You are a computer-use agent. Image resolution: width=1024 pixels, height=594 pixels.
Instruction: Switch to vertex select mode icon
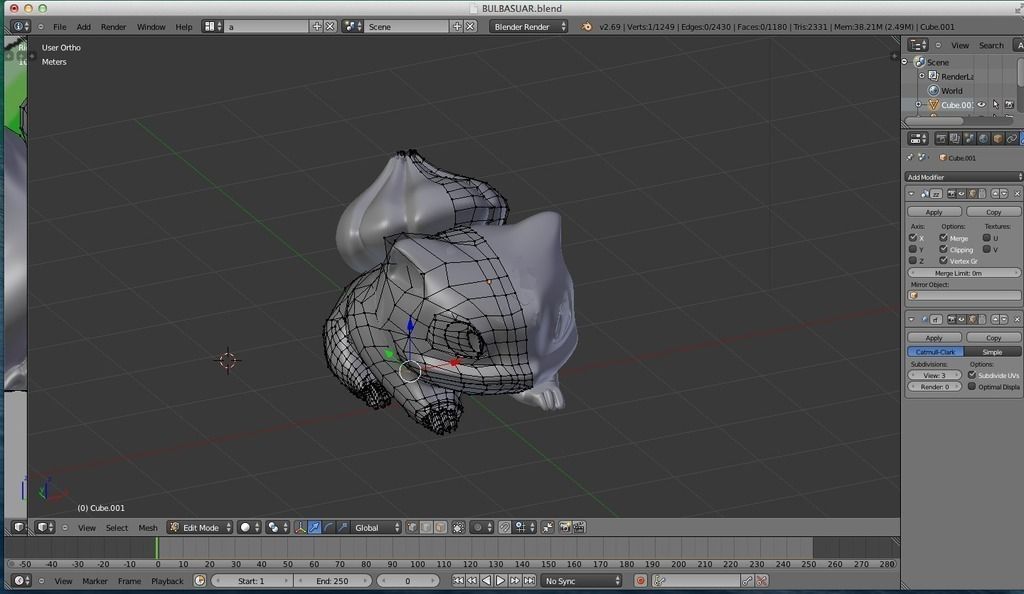click(412, 527)
